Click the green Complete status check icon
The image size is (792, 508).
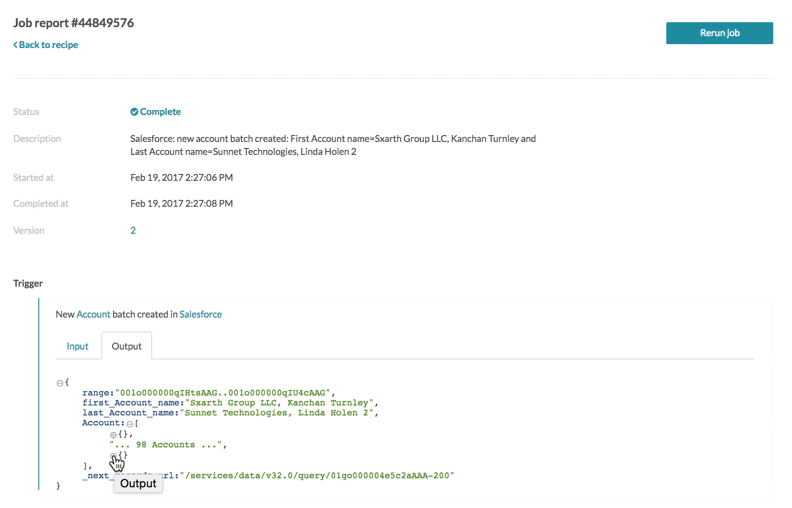tap(135, 112)
